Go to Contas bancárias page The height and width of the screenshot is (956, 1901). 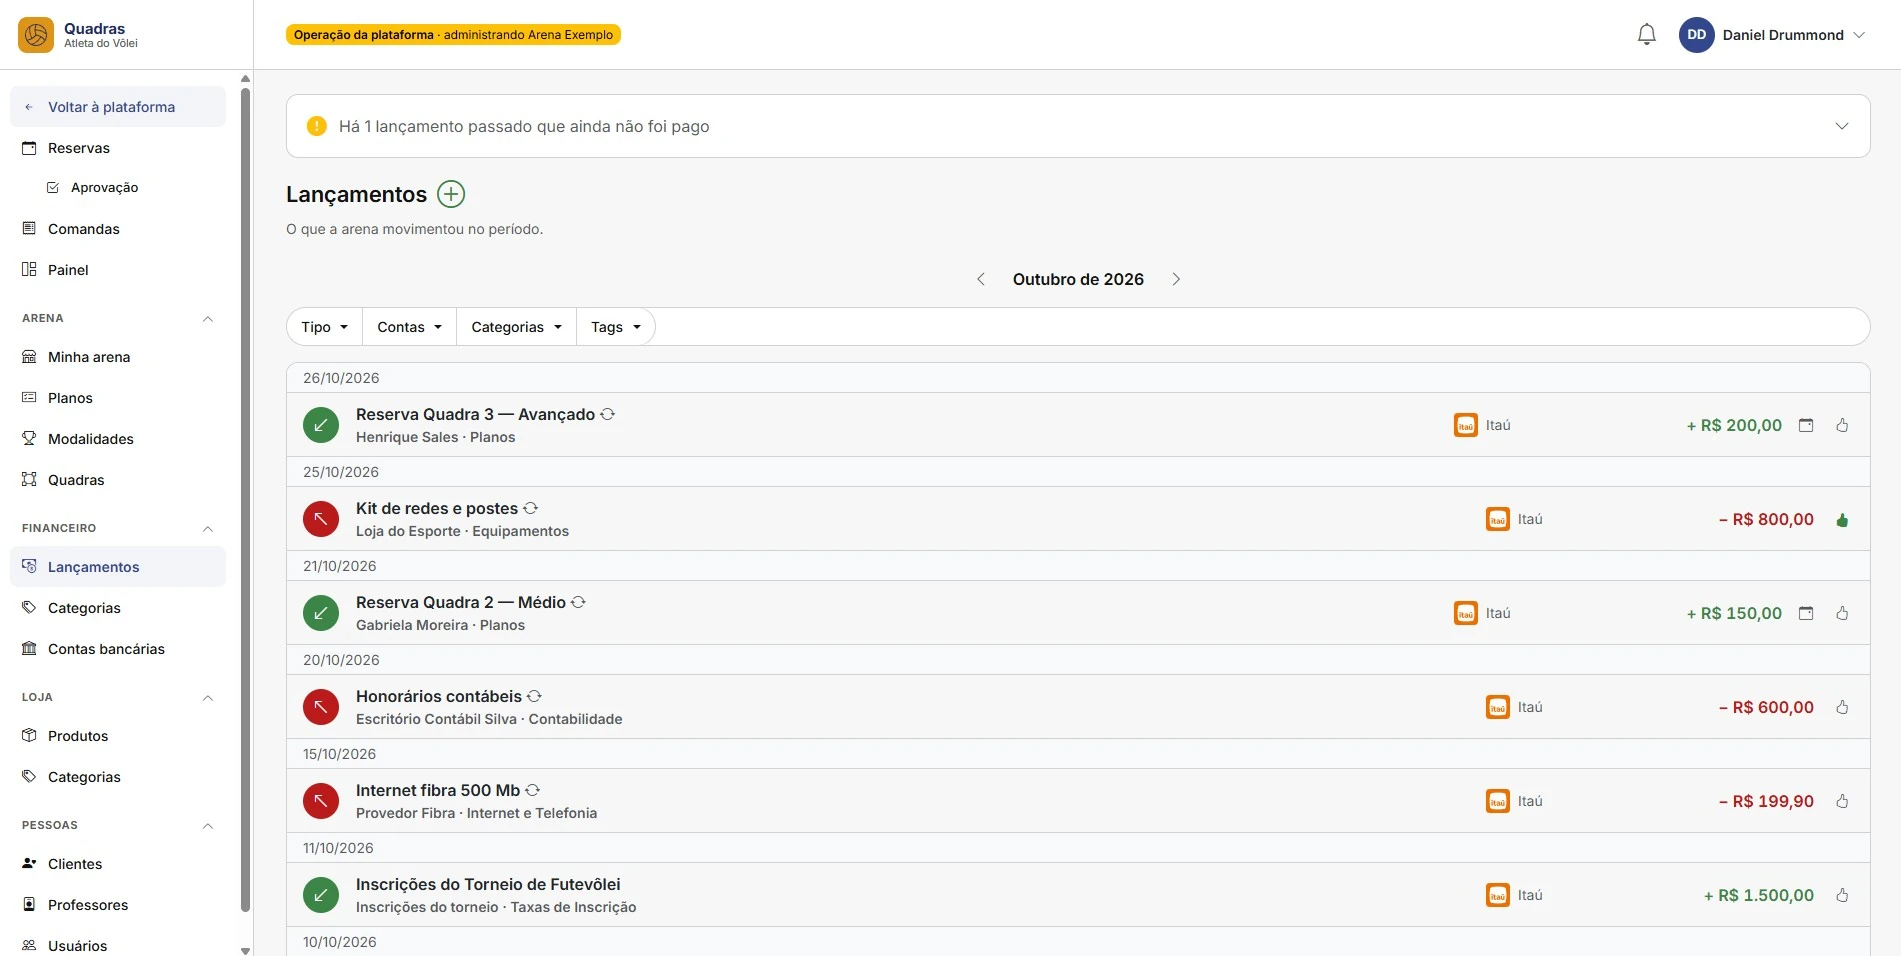click(118, 649)
